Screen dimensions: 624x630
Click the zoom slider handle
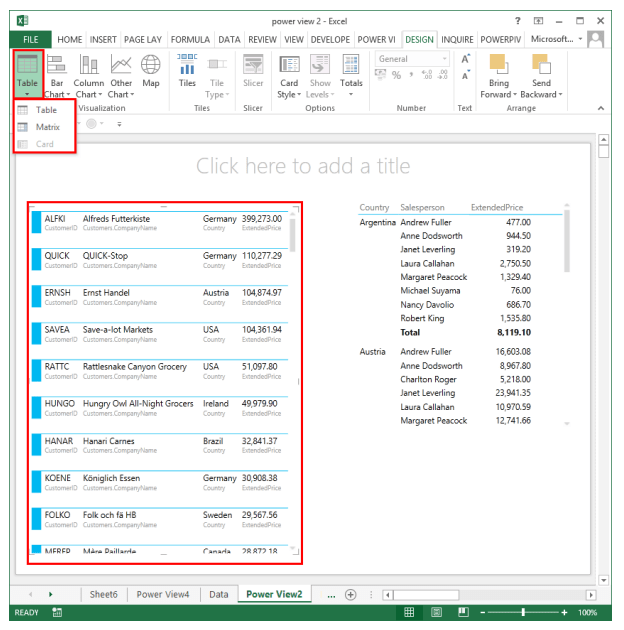[x=523, y=612]
